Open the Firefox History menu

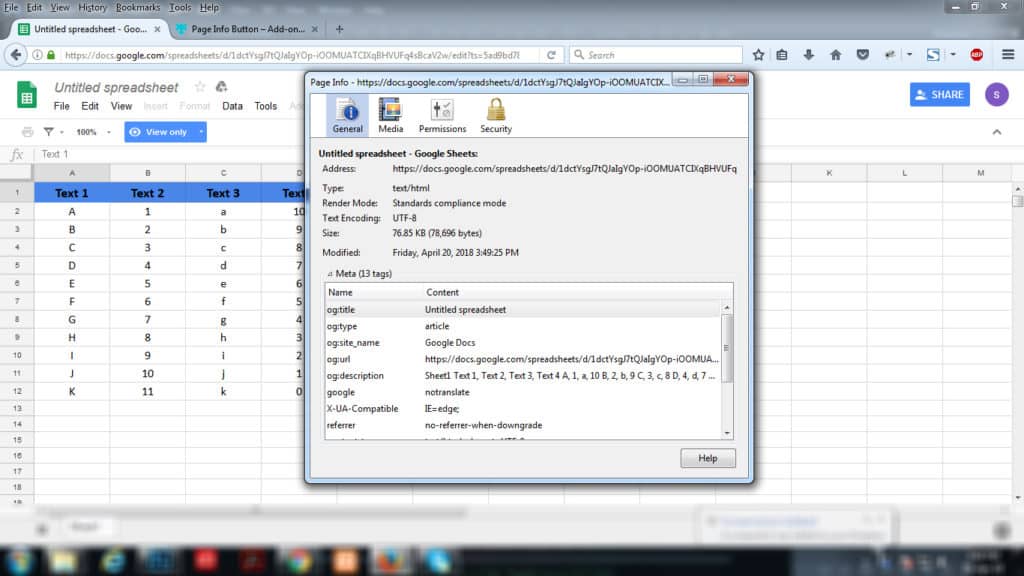coord(92,7)
